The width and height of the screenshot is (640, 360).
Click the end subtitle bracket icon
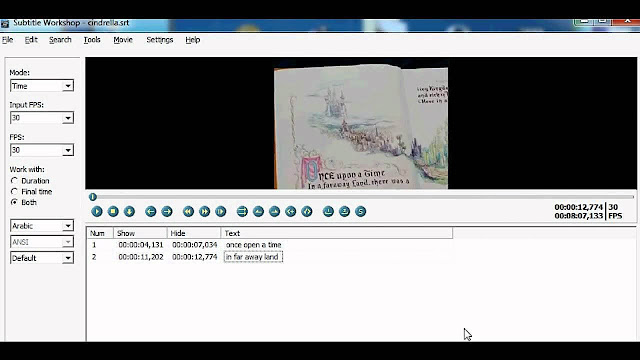pos(307,211)
